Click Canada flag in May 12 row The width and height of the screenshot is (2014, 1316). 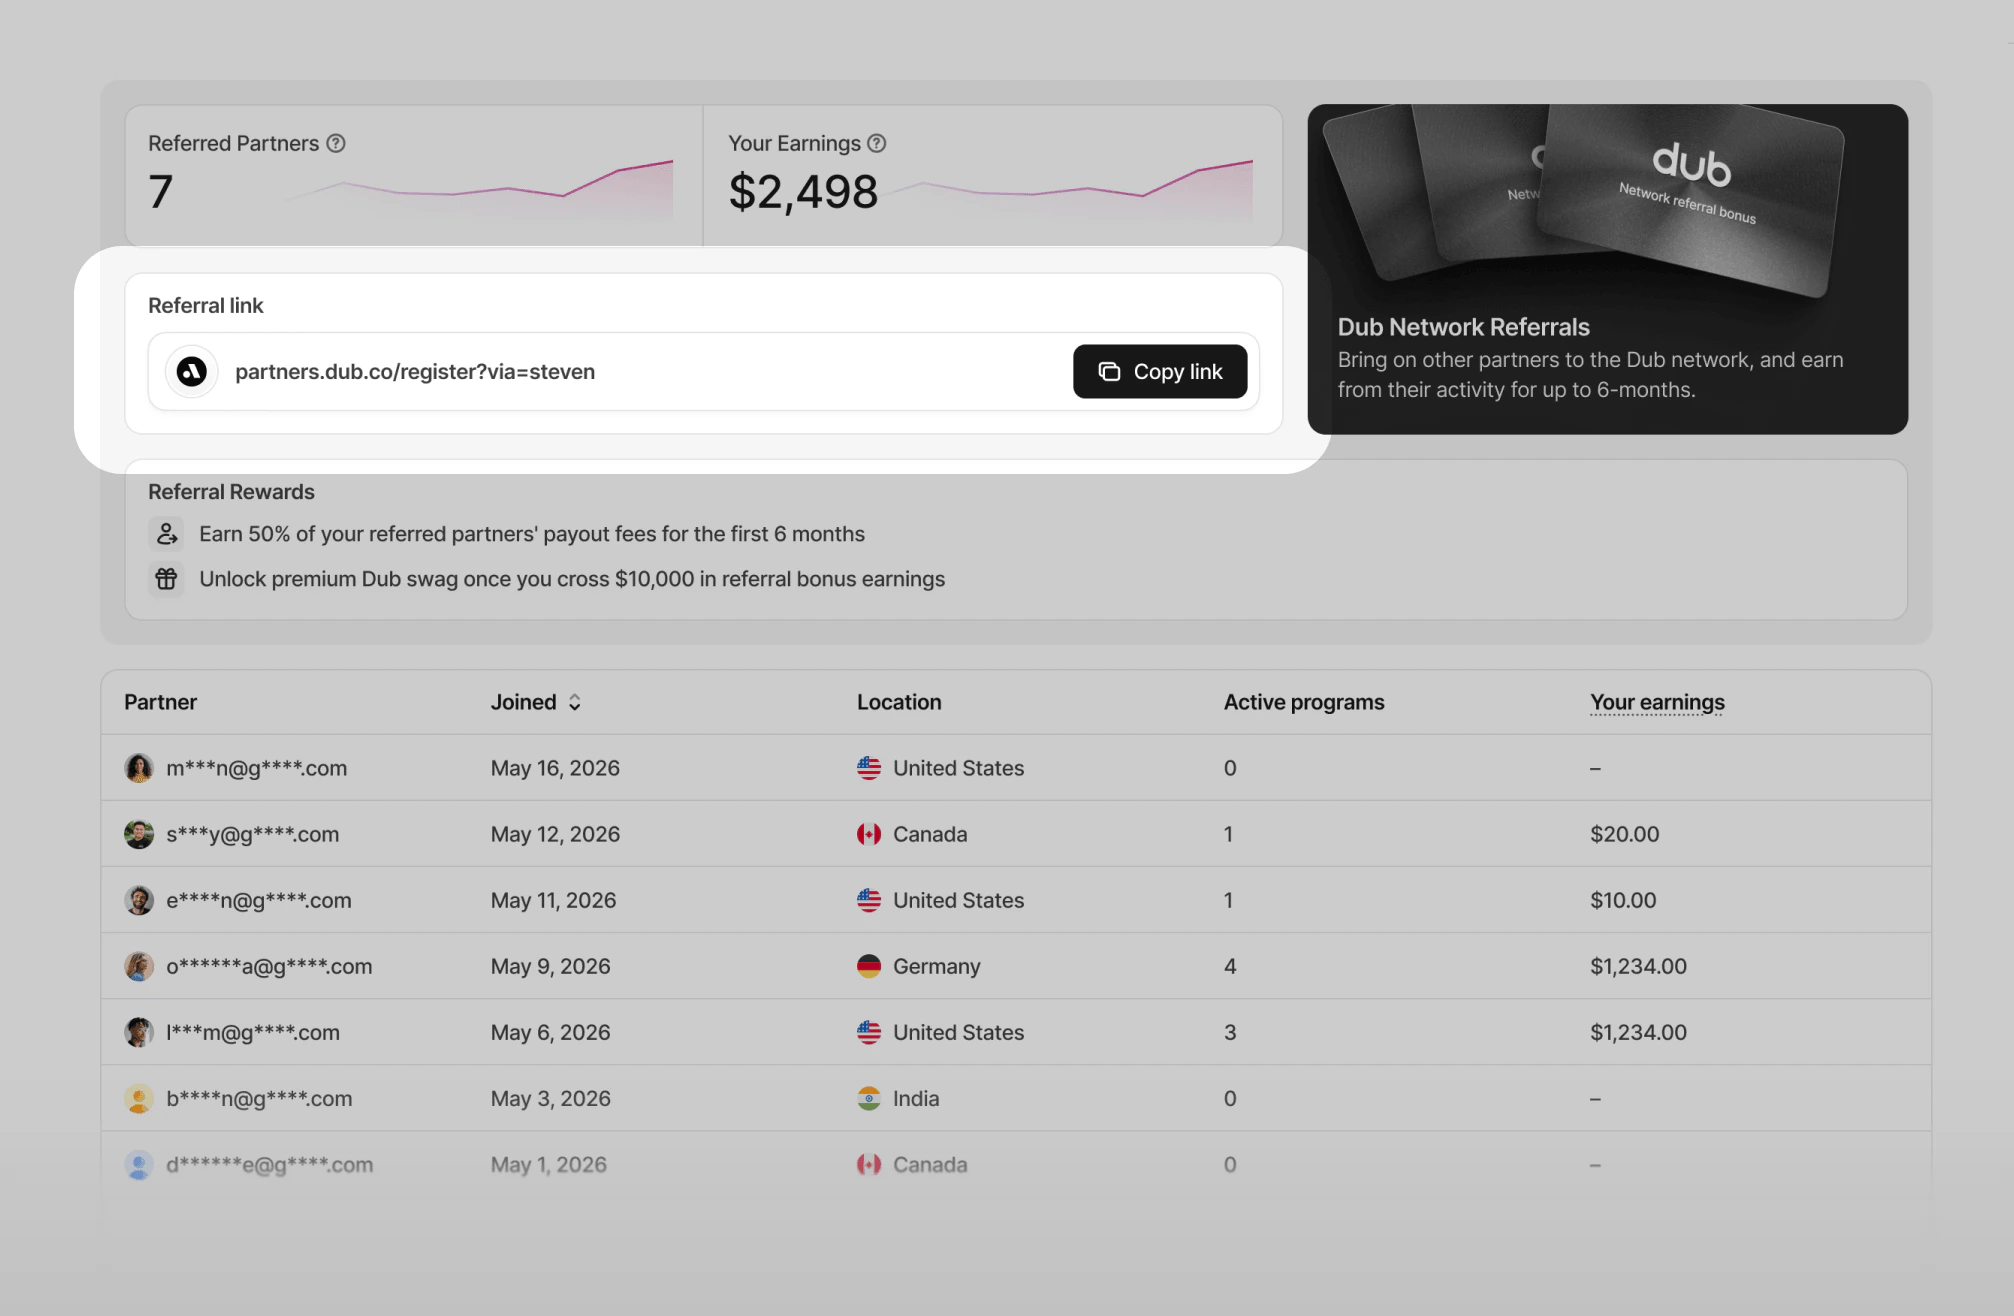[x=869, y=834]
